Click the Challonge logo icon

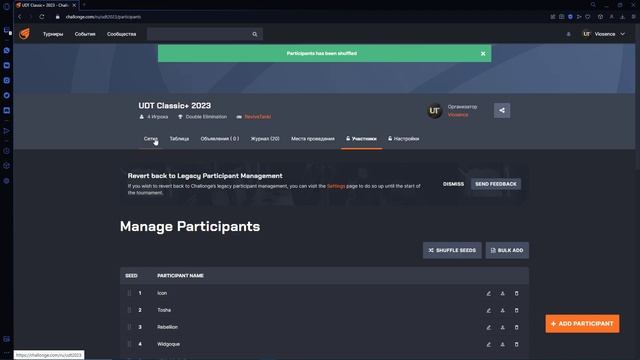24,34
